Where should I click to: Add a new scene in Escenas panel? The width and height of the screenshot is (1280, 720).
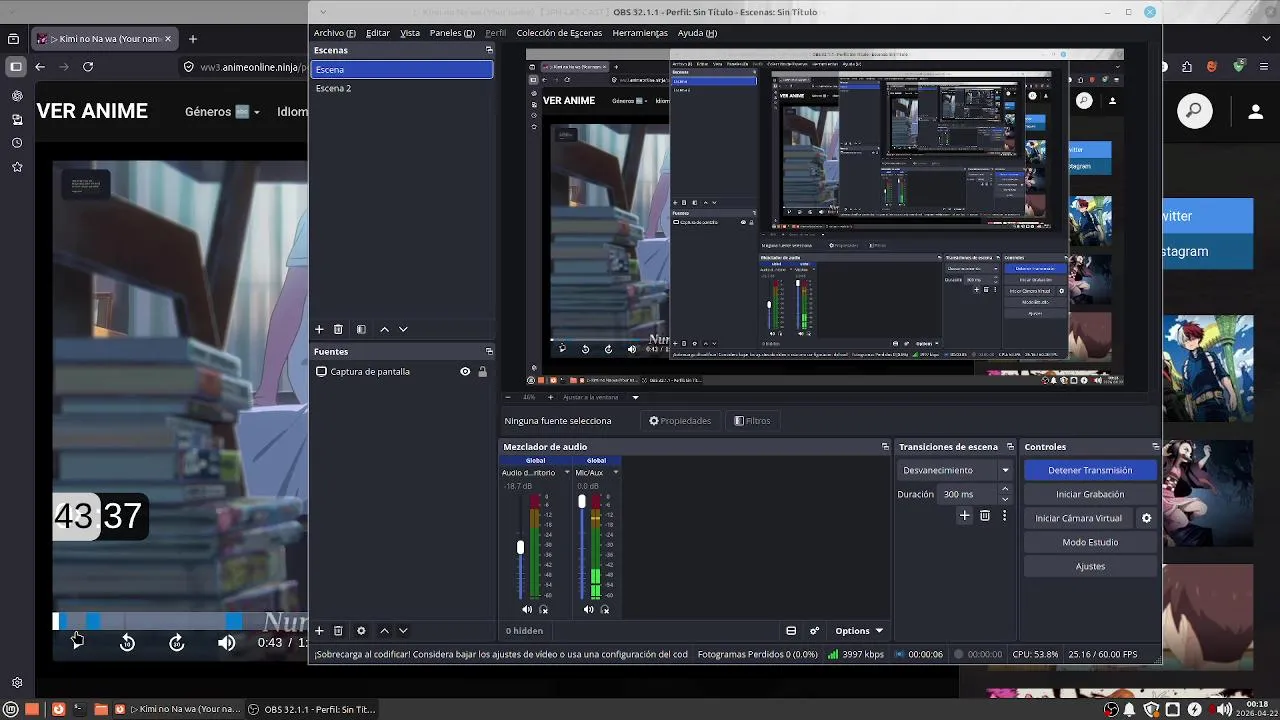(319, 329)
